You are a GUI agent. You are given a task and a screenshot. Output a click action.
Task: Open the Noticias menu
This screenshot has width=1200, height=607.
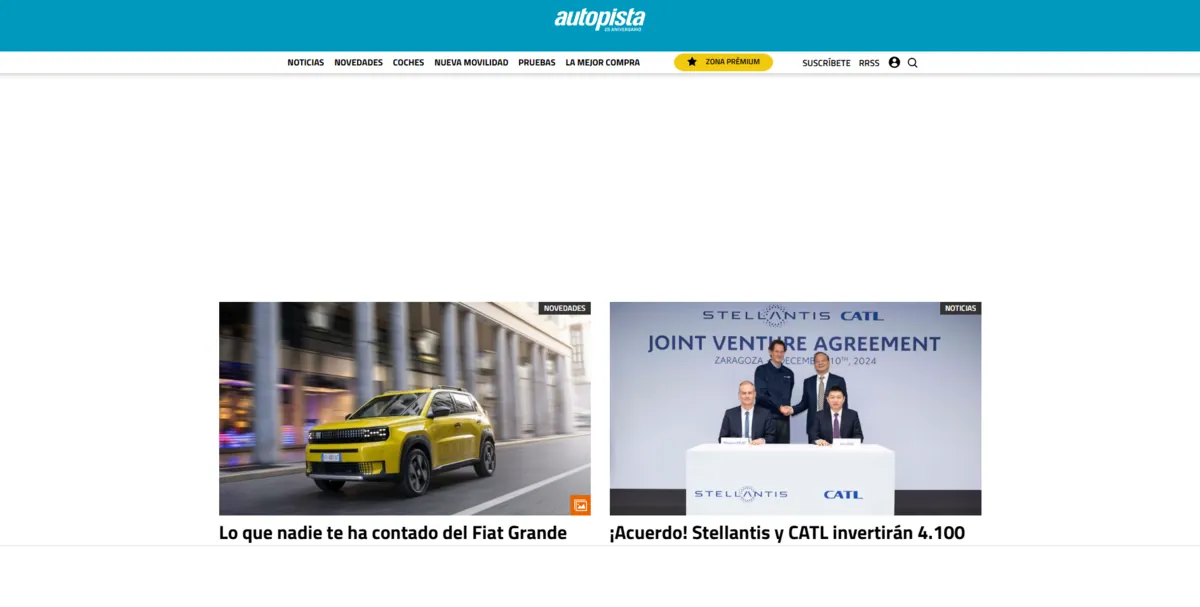[306, 62]
